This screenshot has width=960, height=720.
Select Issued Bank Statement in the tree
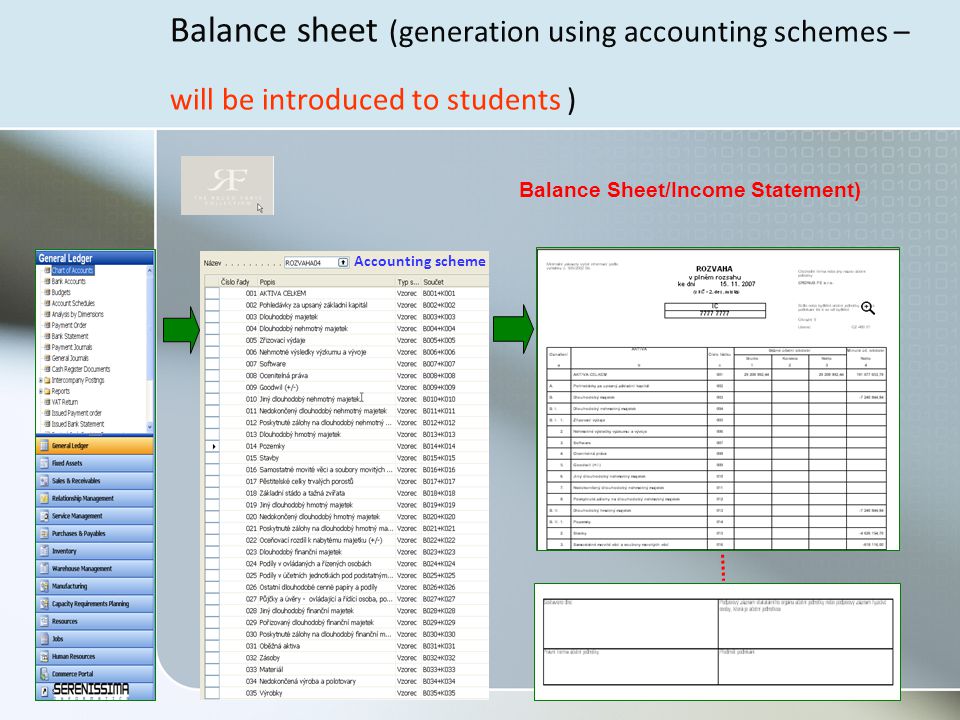click(78, 424)
